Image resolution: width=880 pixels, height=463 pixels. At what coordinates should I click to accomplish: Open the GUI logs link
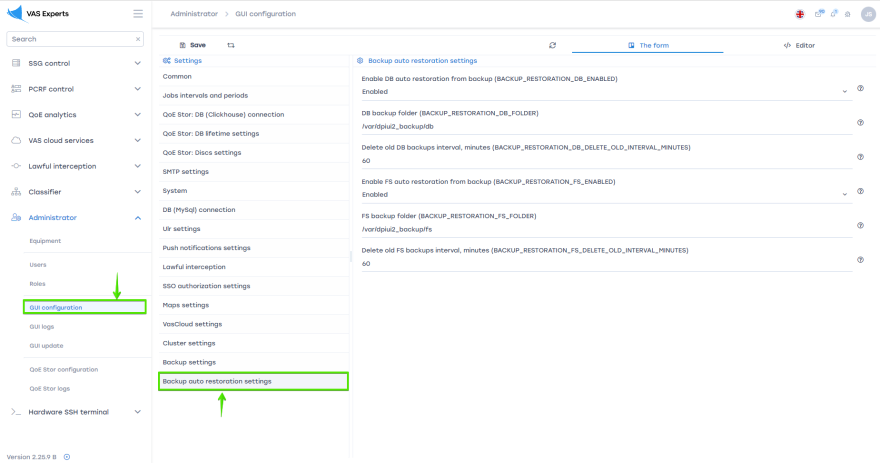(43, 327)
